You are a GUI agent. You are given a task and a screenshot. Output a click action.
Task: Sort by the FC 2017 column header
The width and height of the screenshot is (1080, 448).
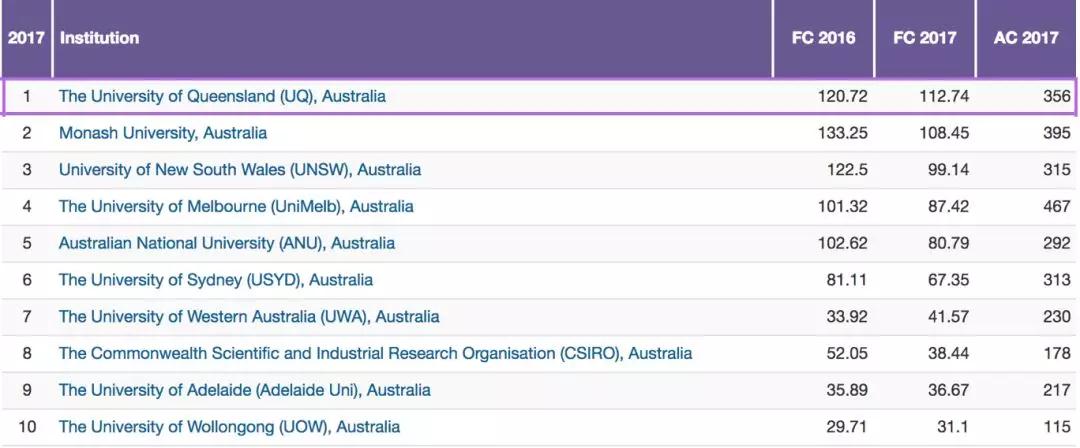924,38
